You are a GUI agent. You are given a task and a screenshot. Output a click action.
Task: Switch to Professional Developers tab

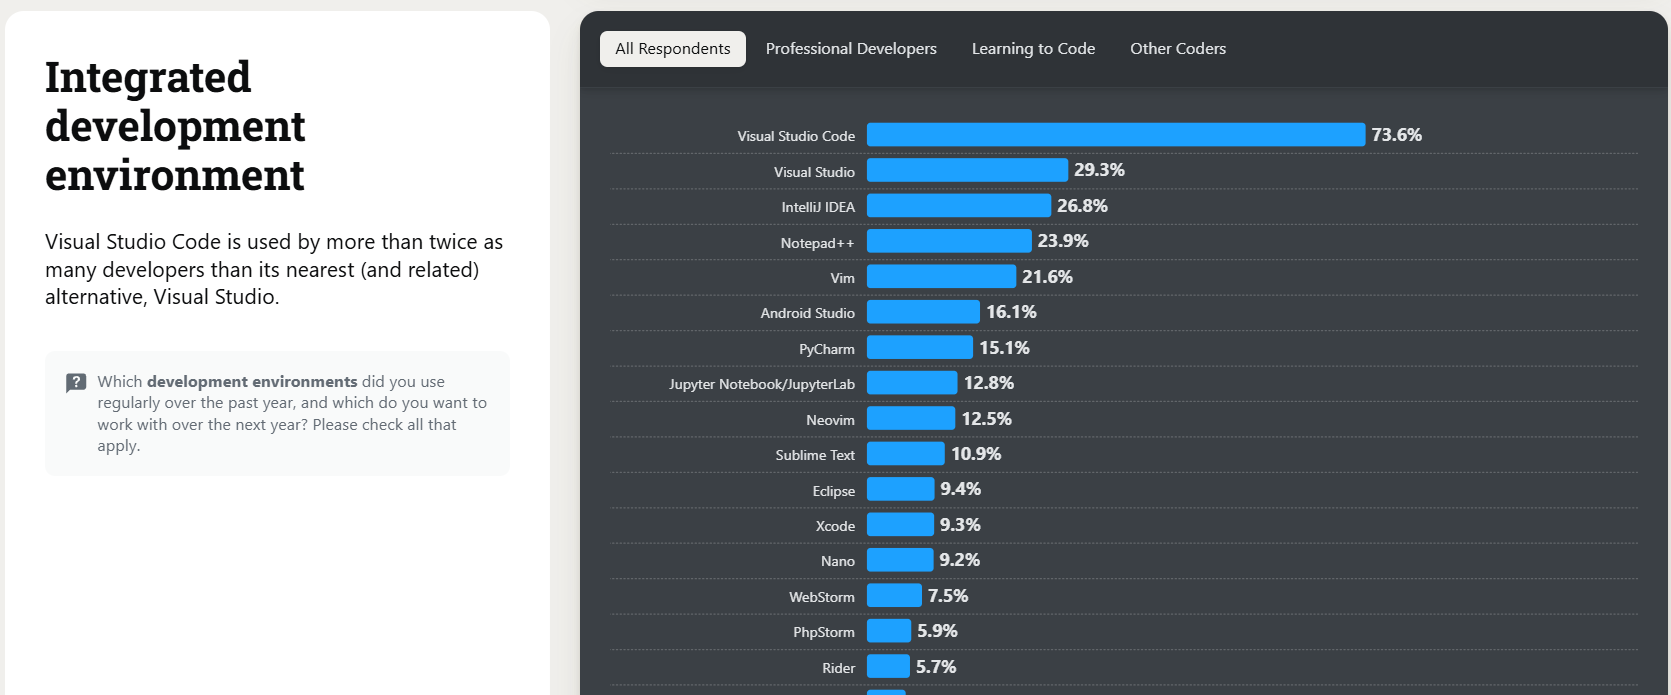pos(851,49)
